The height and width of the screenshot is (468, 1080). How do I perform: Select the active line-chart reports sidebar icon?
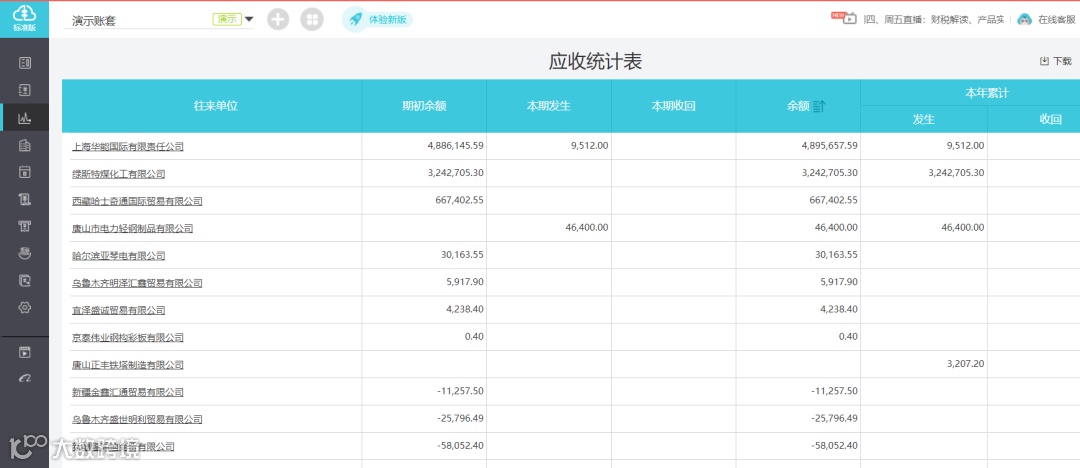[x=25, y=118]
